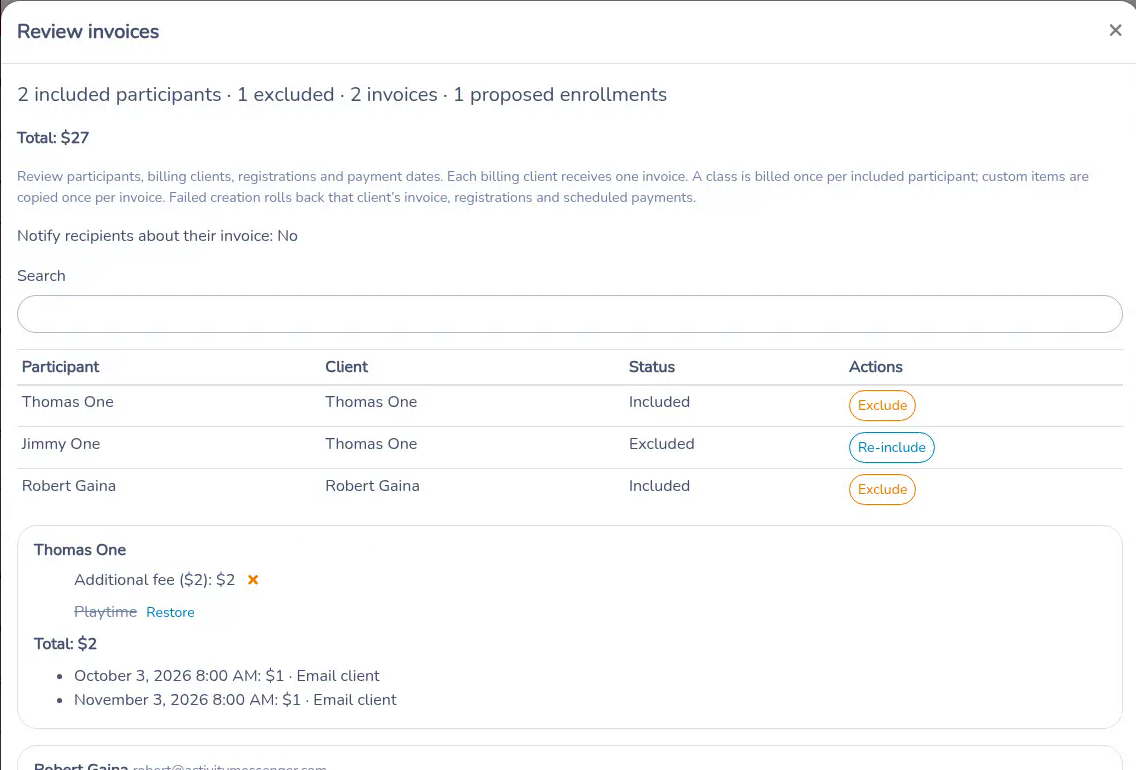Select the client cell Robert Gaina

[372, 485]
